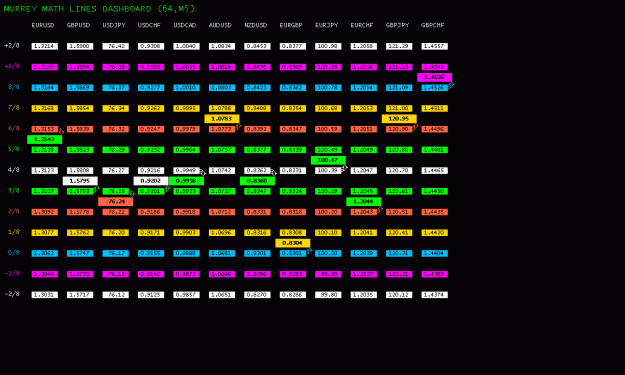Click the bold green USDCAD price 0.9936

tap(187, 181)
